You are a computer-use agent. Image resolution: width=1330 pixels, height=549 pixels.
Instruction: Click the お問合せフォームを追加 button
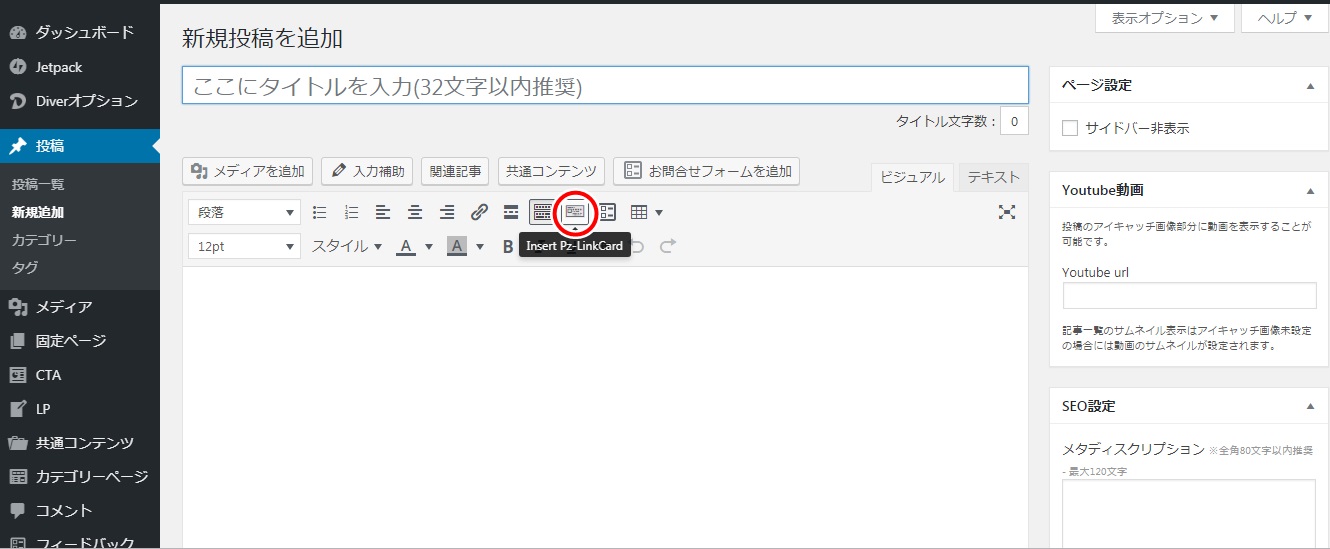coord(706,171)
